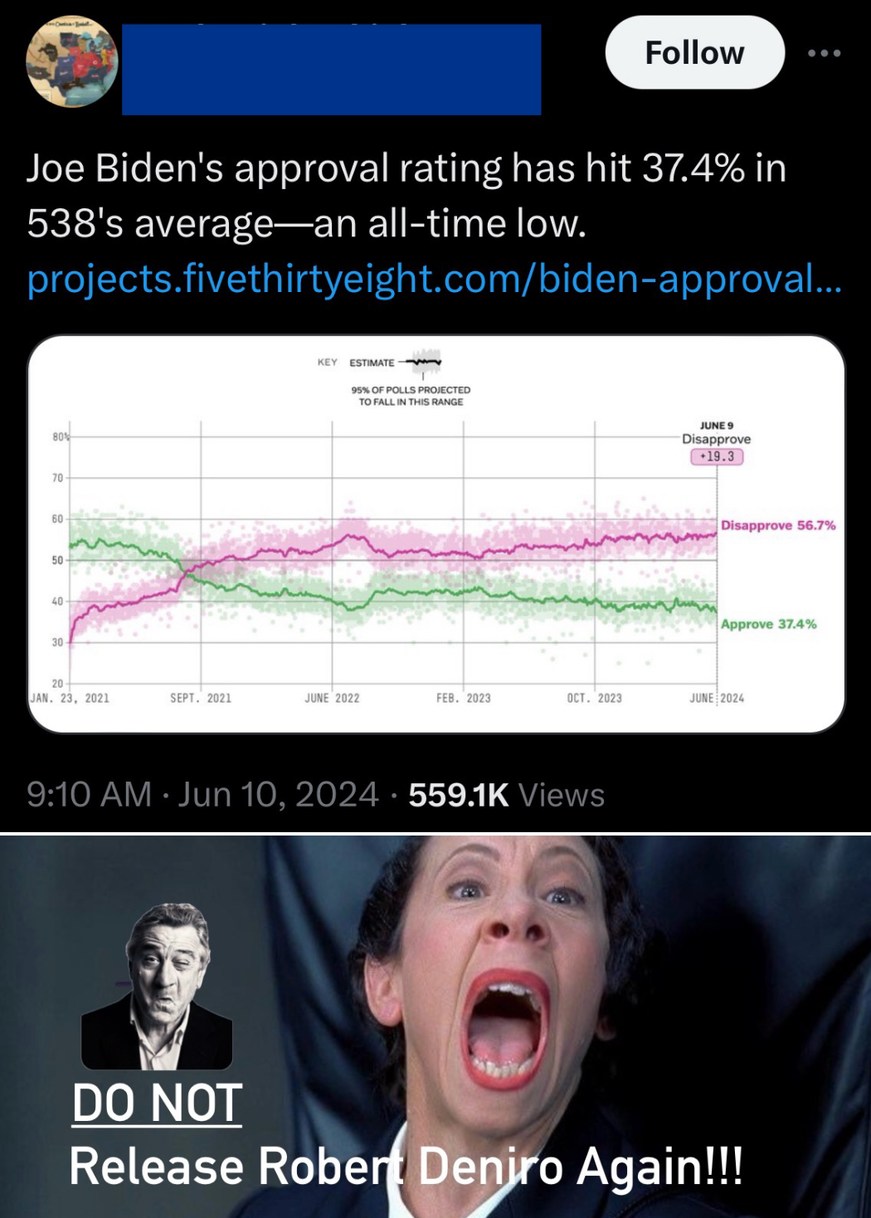Open the projects.fivethirtyeight.com biden-approval link
The width and height of the screenshot is (871, 1218).
435,282
